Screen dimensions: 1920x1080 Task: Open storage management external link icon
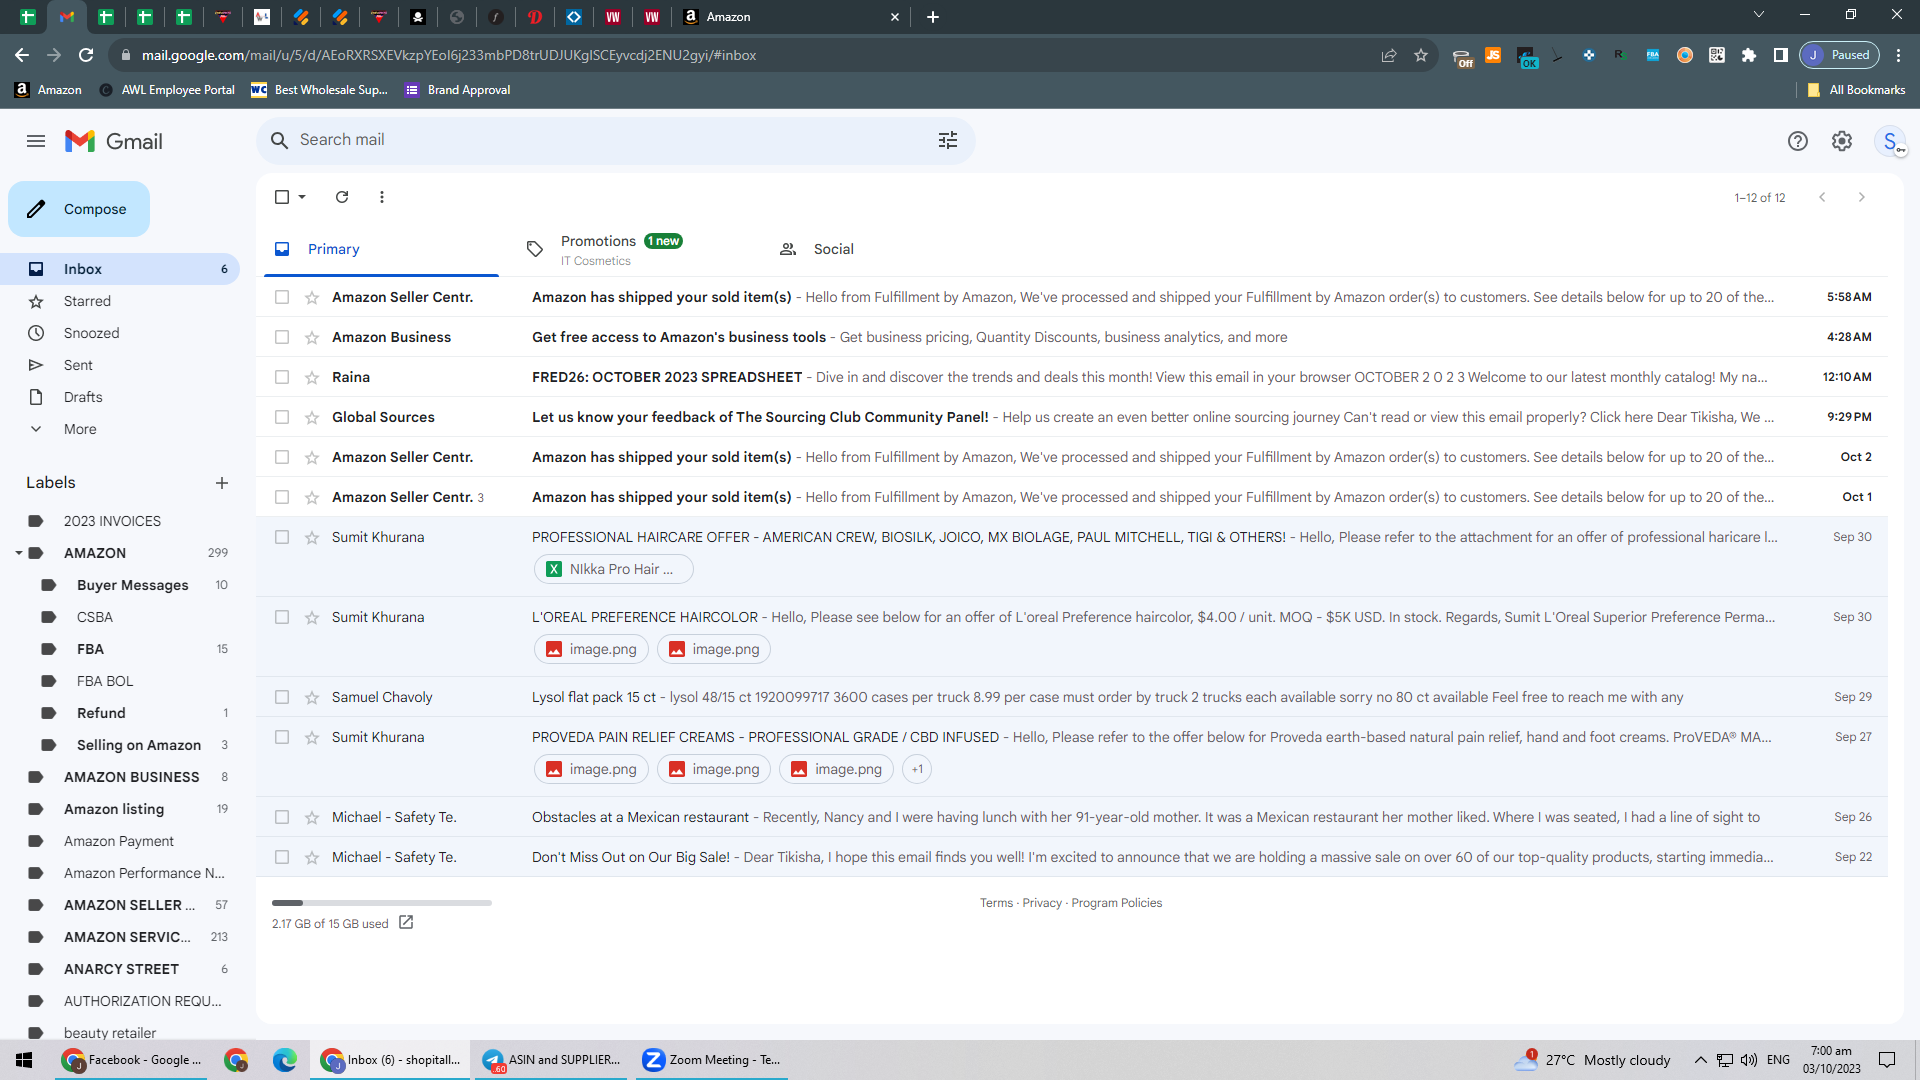point(406,922)
